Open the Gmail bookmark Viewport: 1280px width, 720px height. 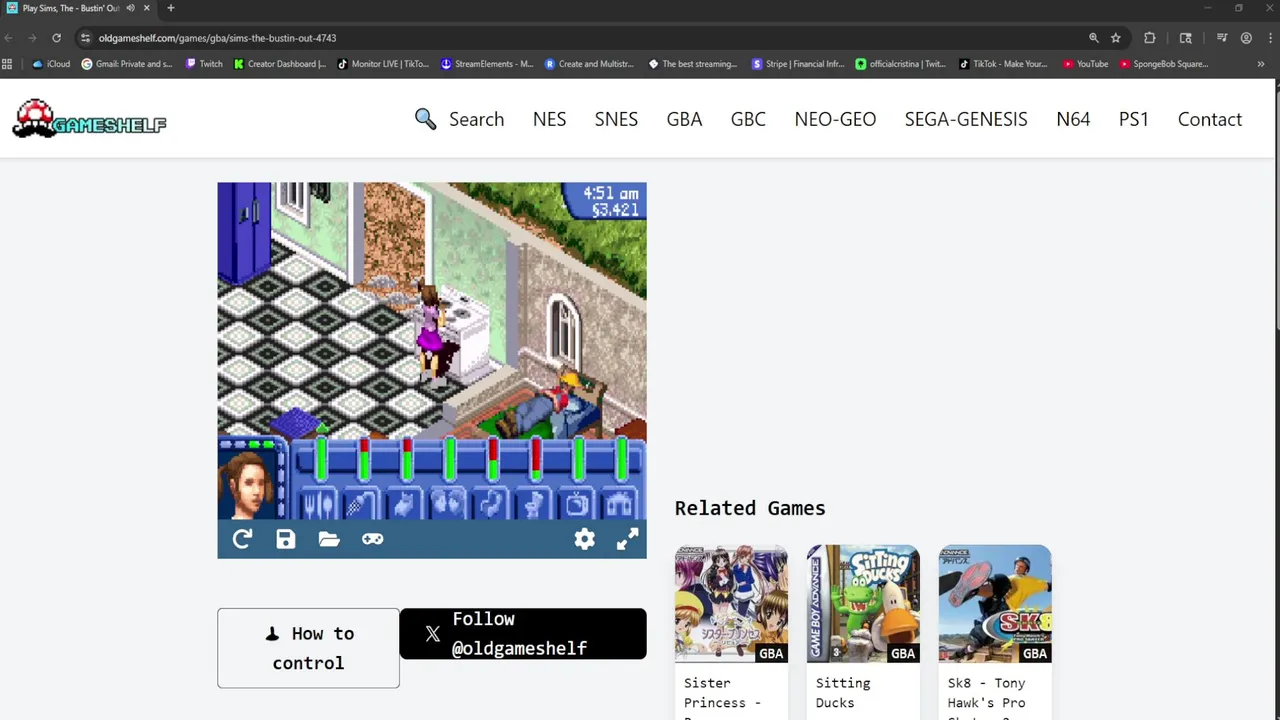tap(127, 64)
